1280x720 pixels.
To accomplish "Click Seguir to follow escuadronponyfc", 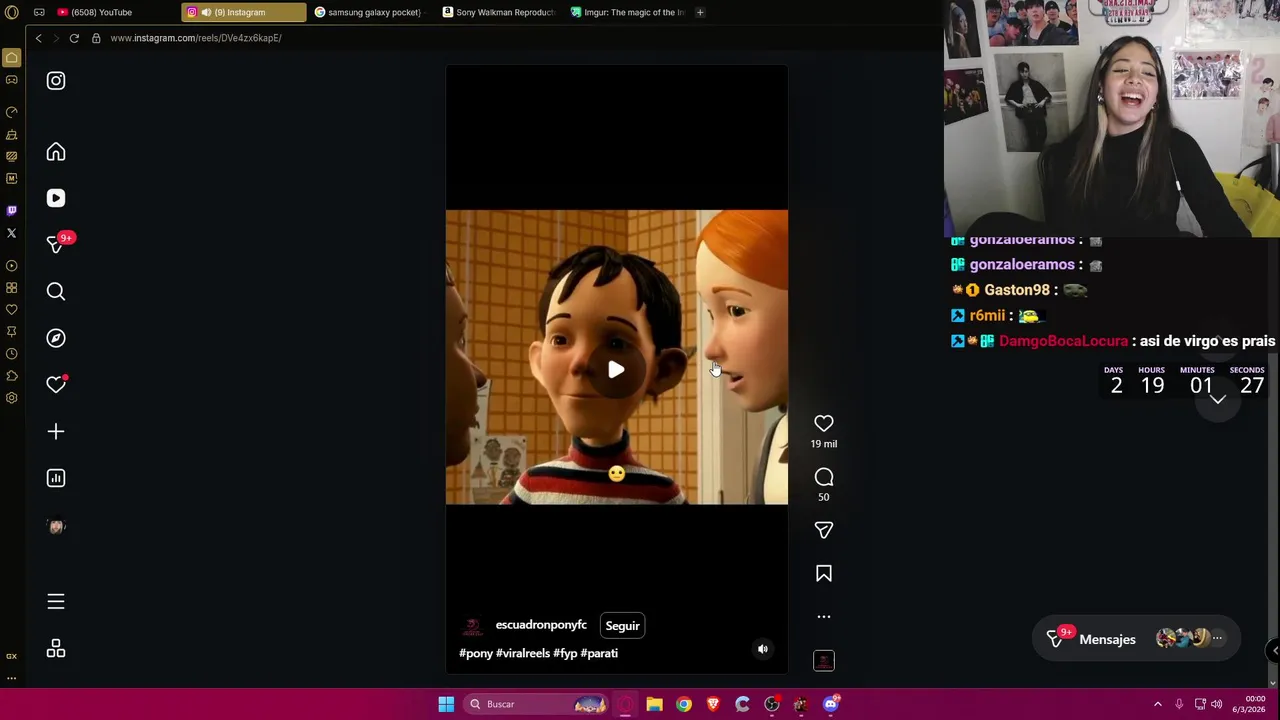I will point(622,626).
